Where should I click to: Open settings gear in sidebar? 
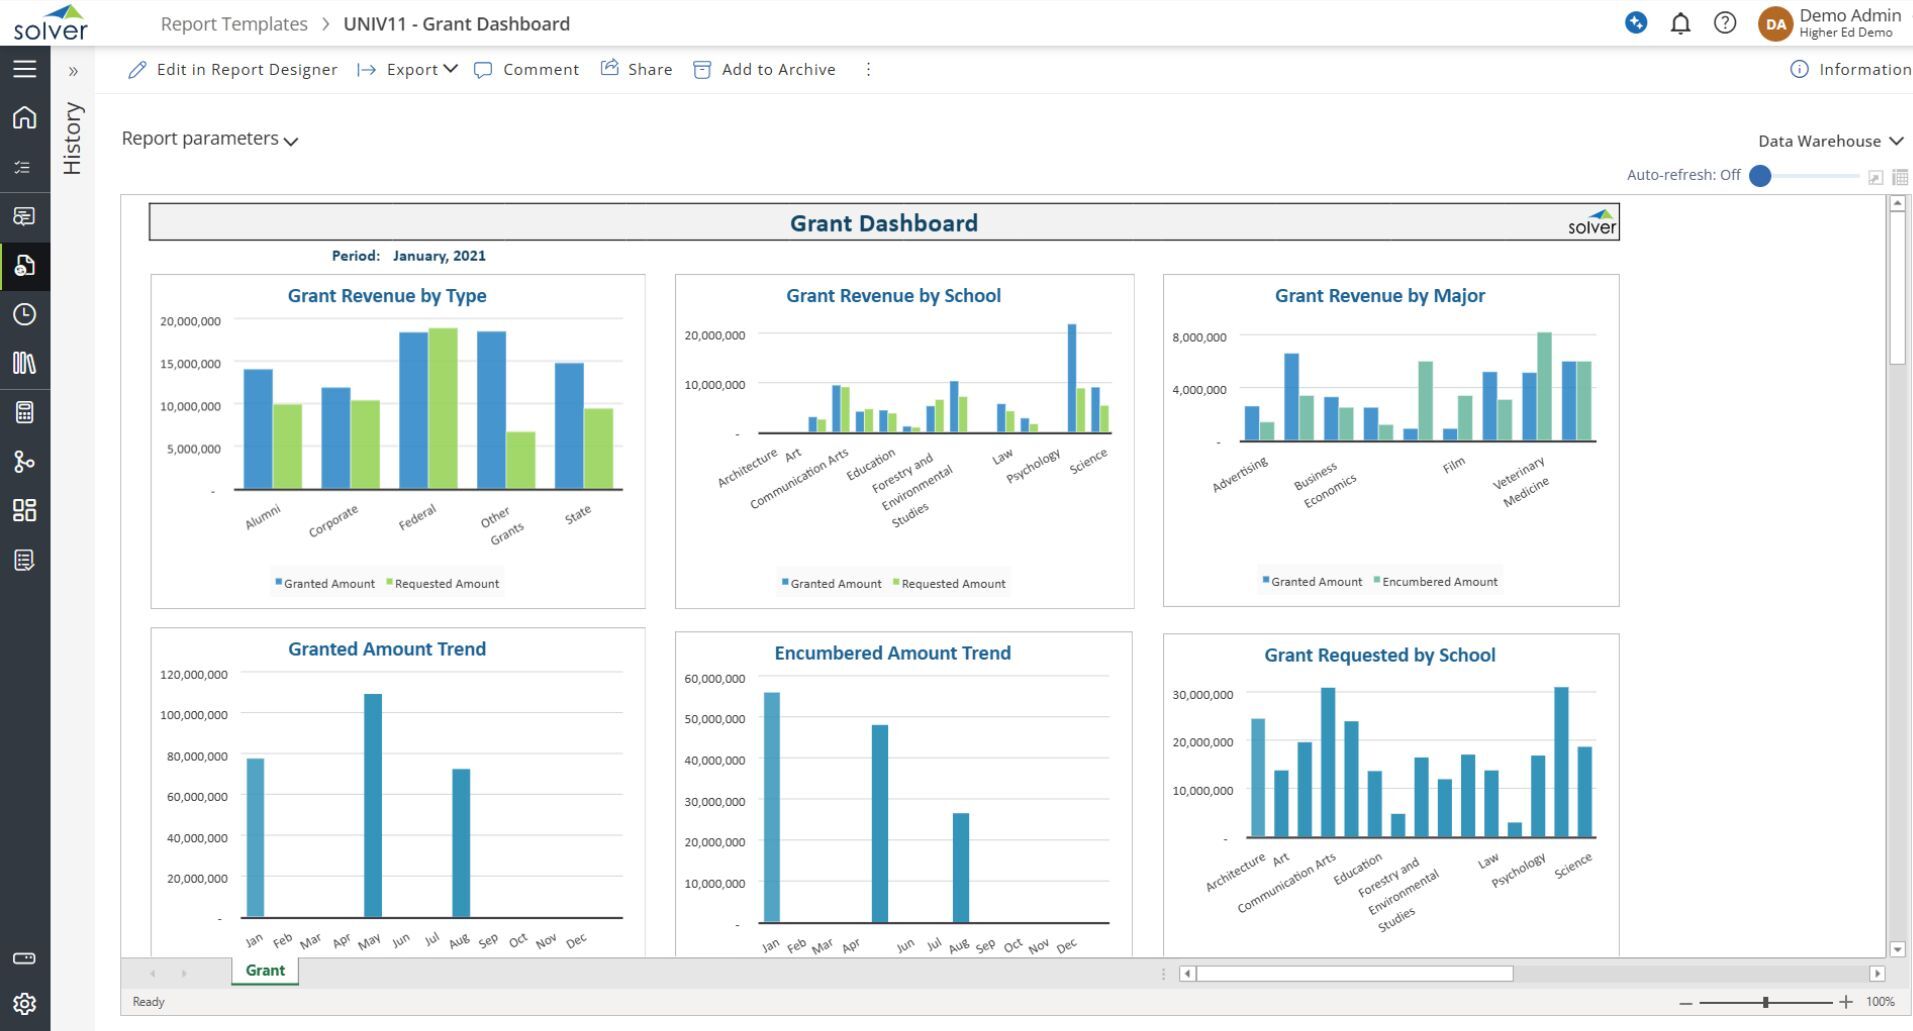pos(25,1003)
